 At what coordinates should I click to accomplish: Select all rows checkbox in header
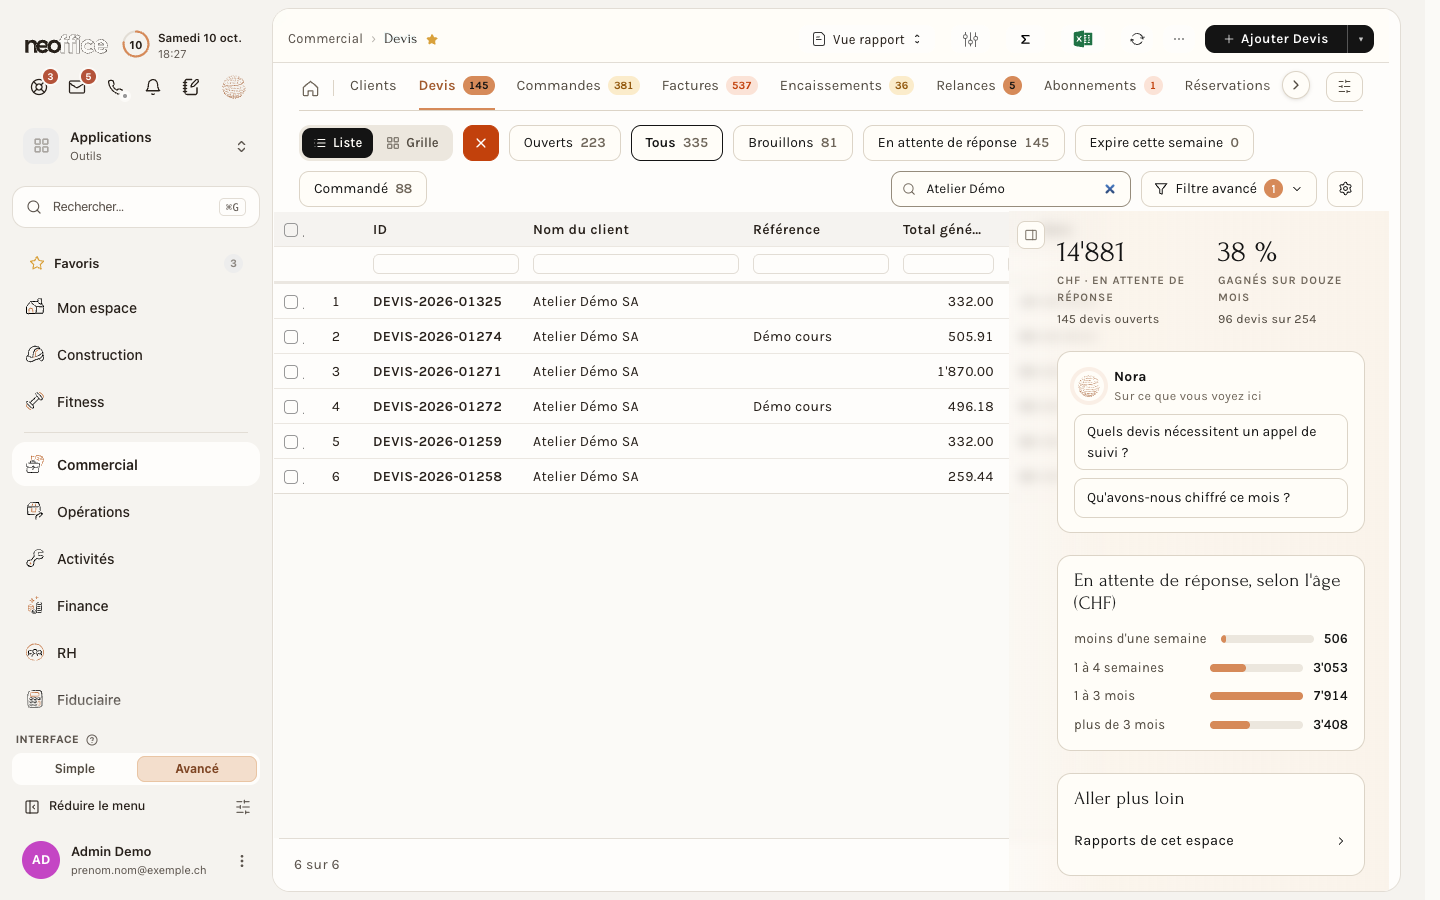[291, 230]
